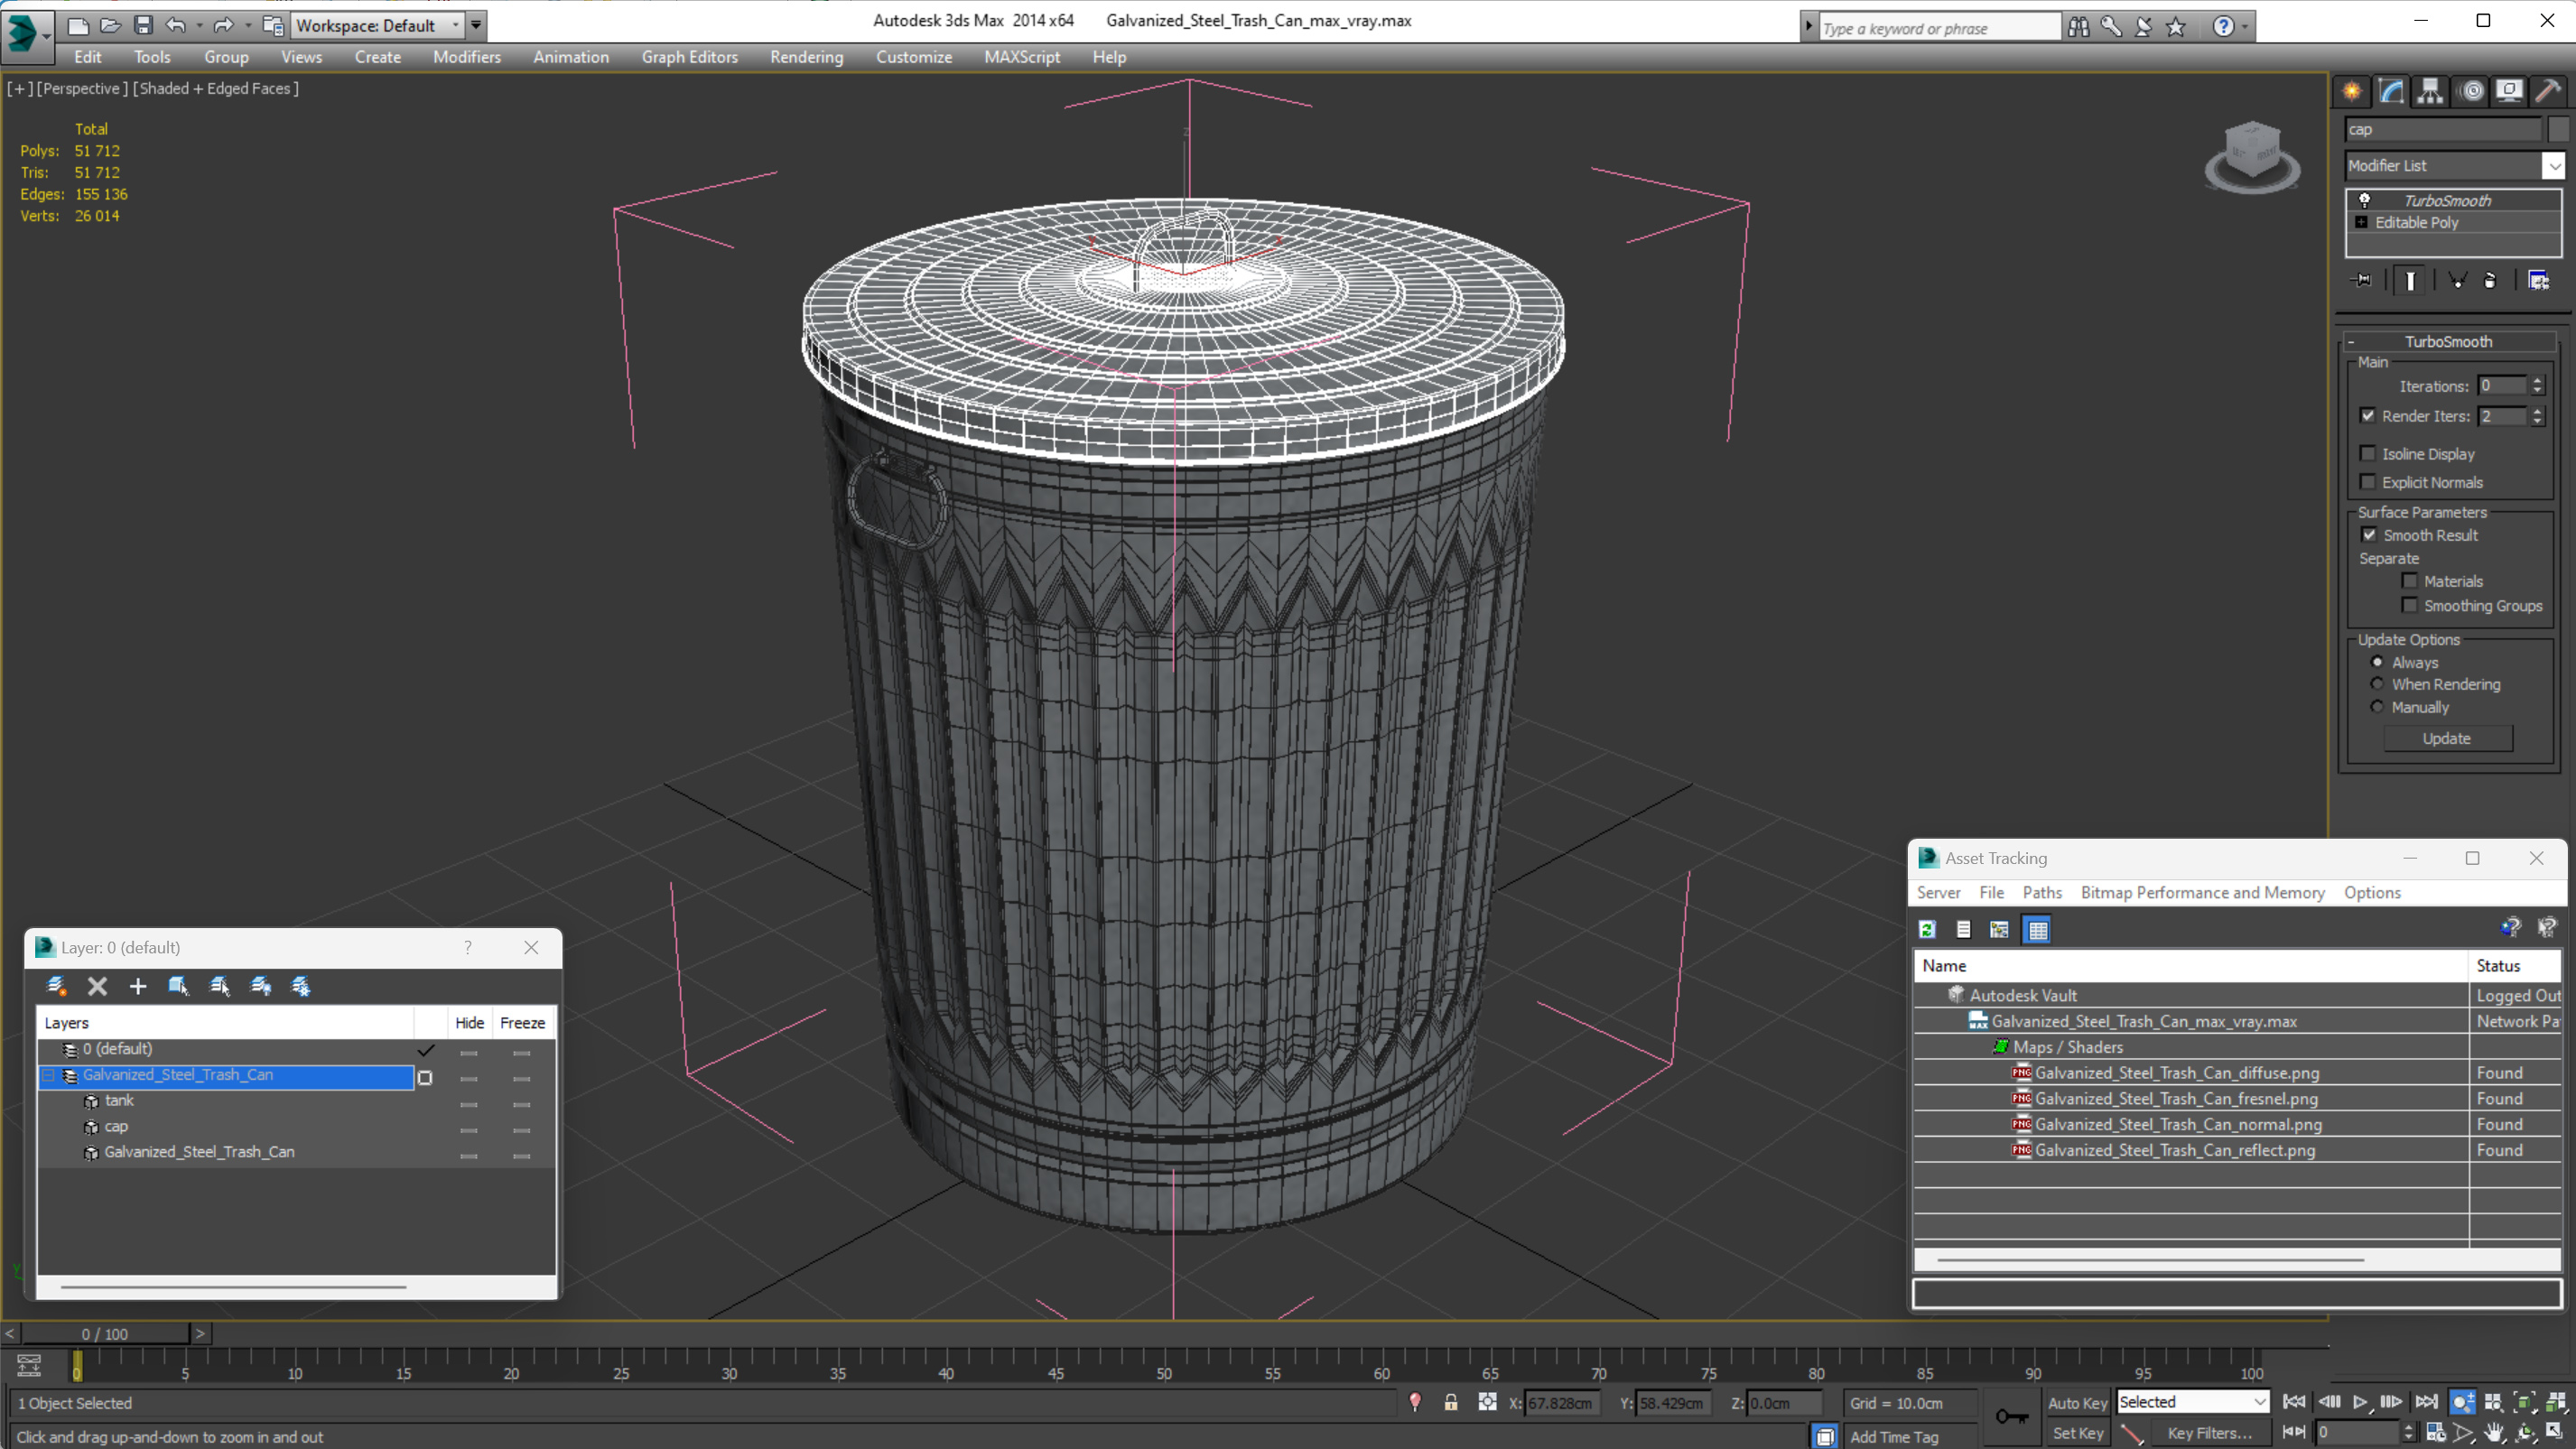Click the TurboSmooth Update button
2576x1449 pixels.
(2446, 738)
